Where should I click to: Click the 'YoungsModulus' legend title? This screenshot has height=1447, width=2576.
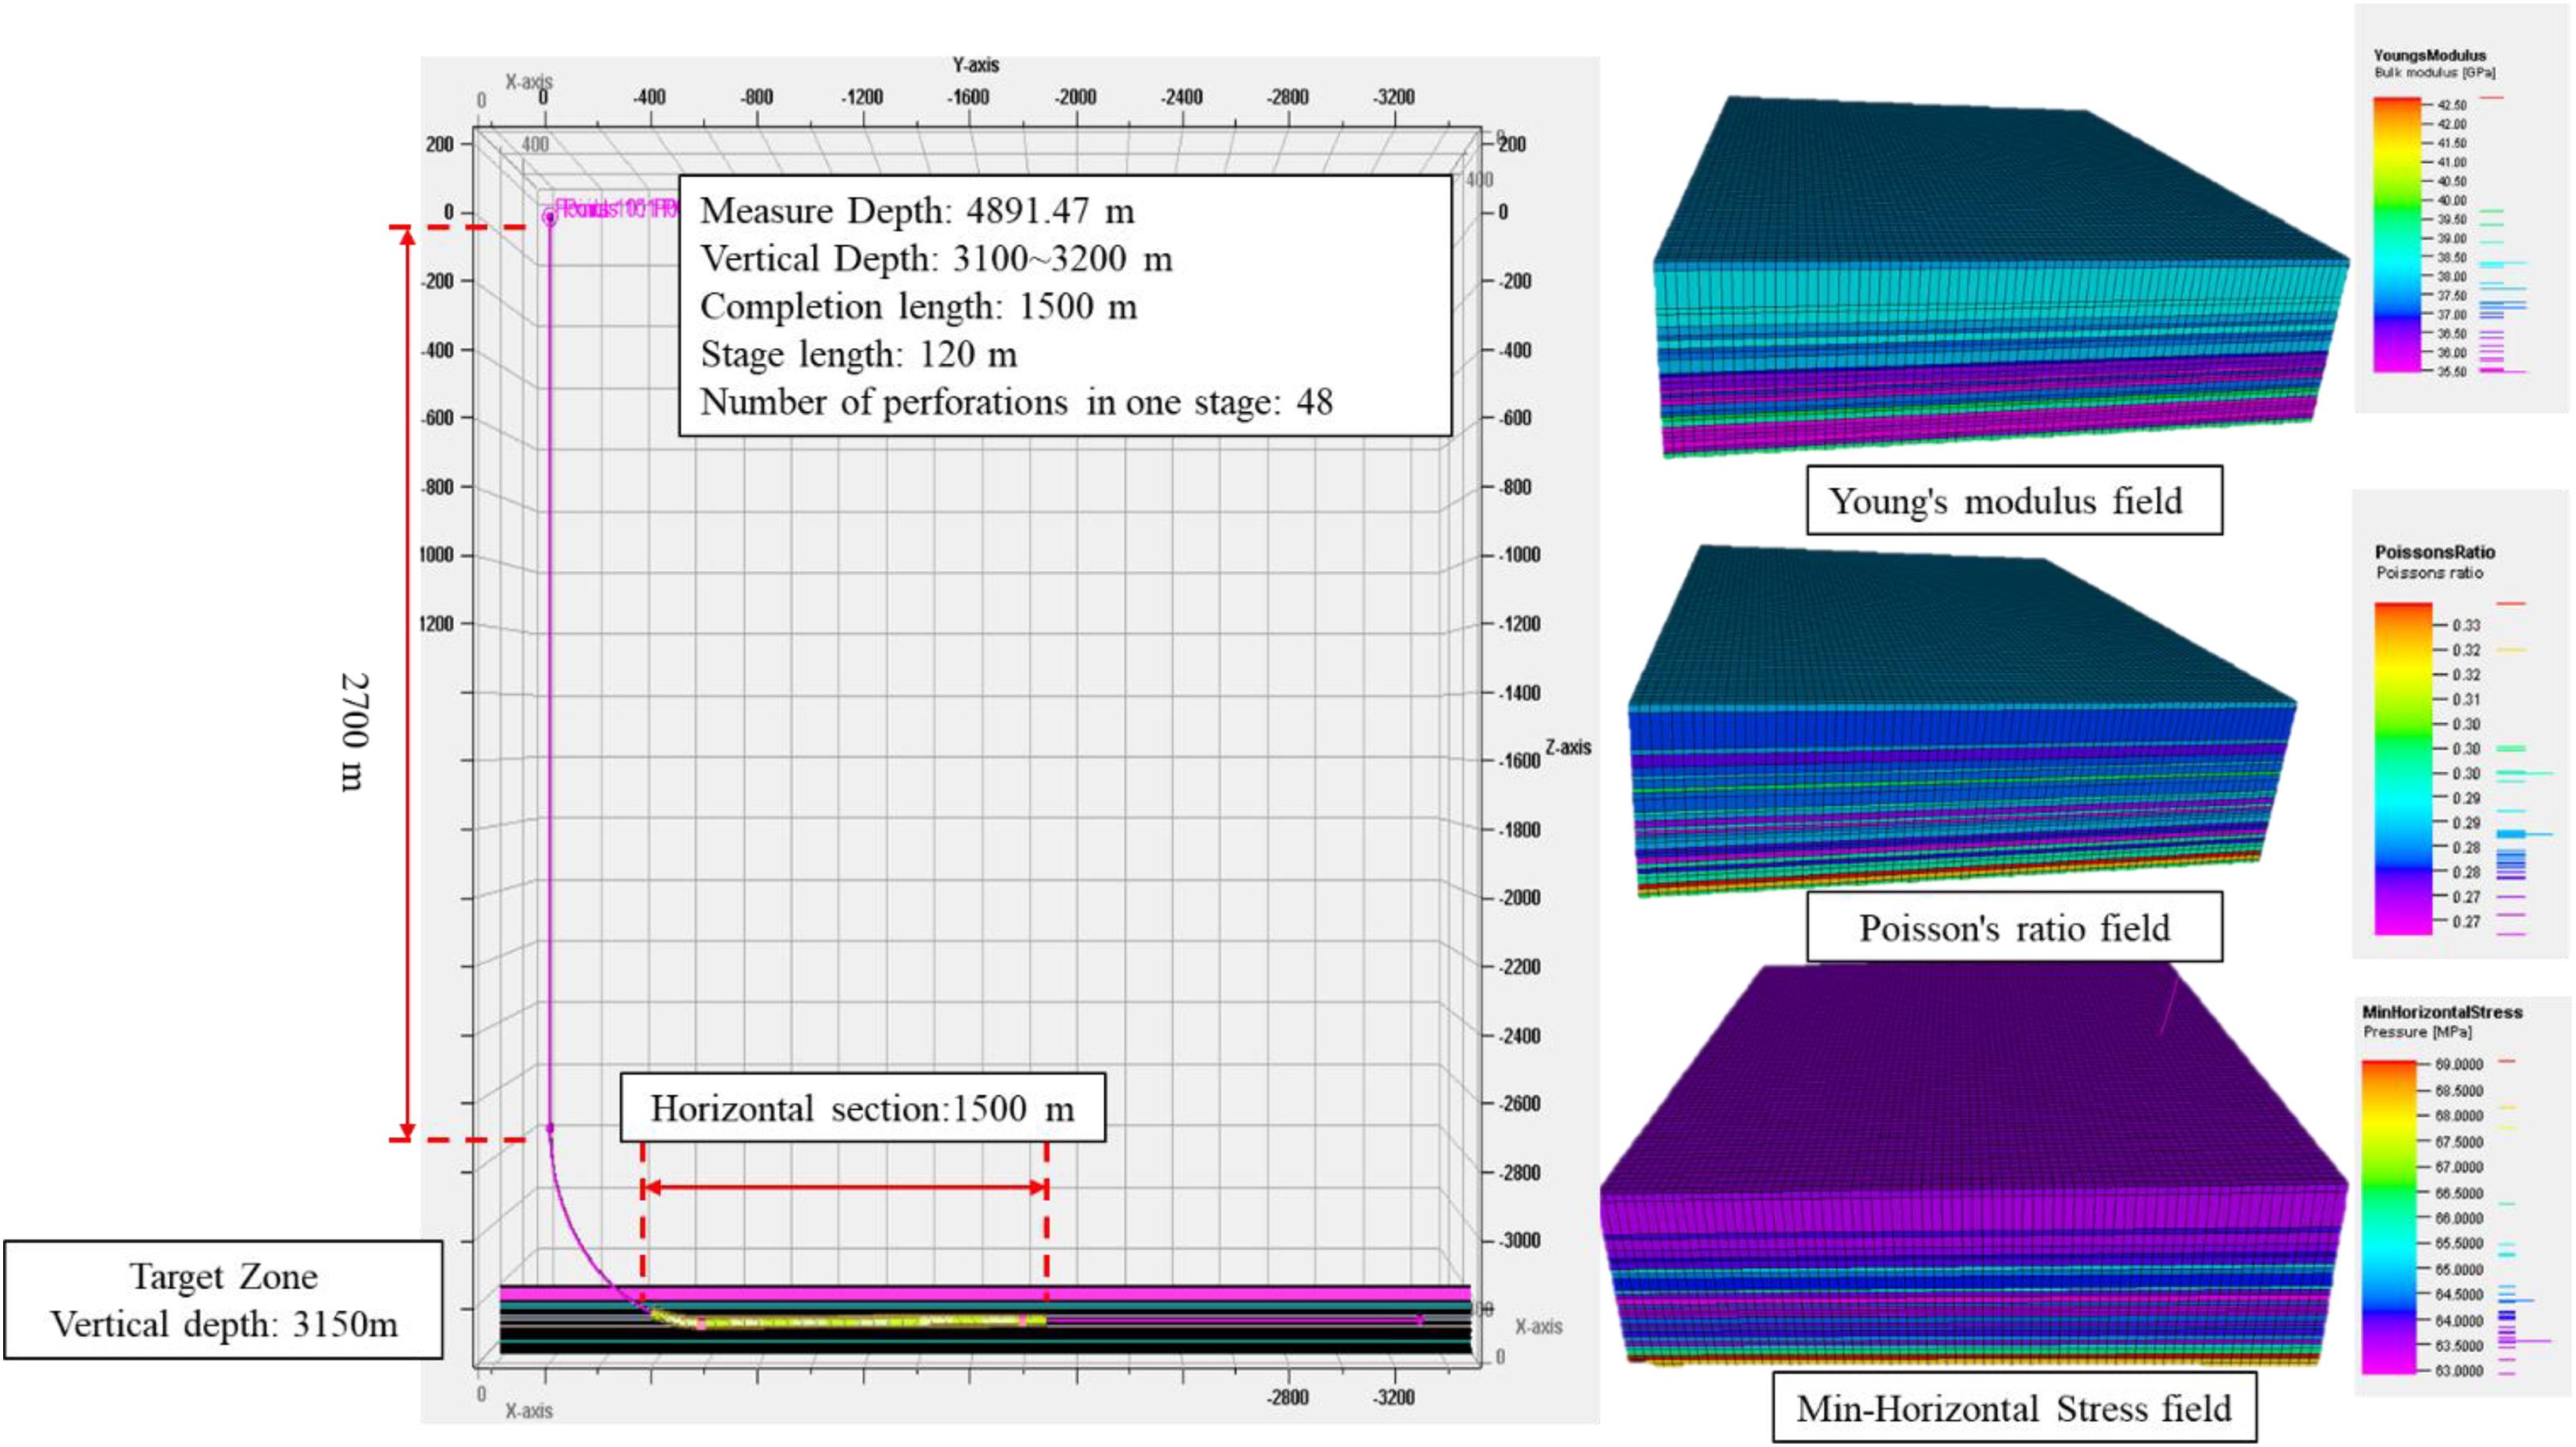[x=2429, y=55]
